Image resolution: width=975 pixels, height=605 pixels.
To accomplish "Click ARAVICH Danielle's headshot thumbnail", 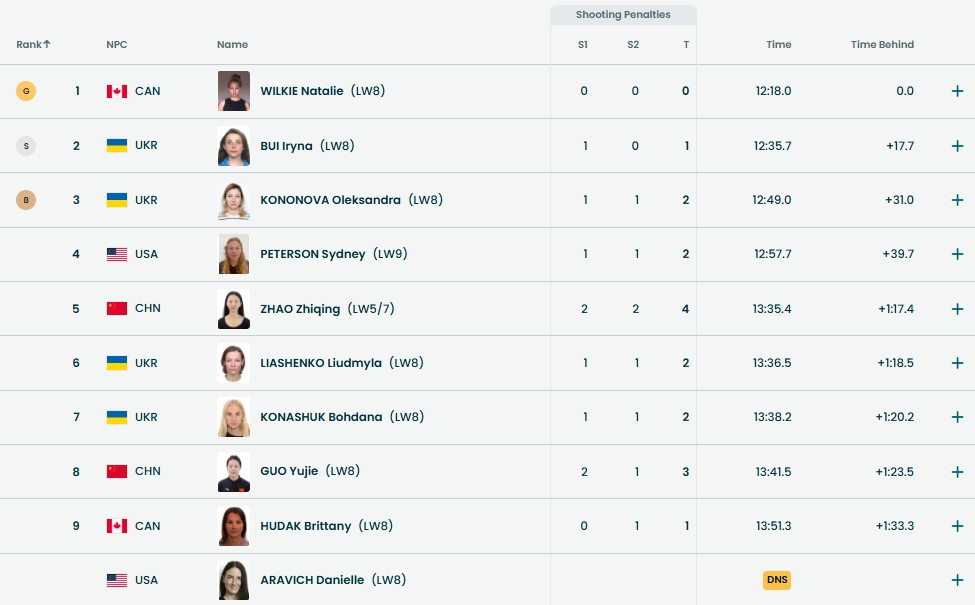I will tap(233, 580).
